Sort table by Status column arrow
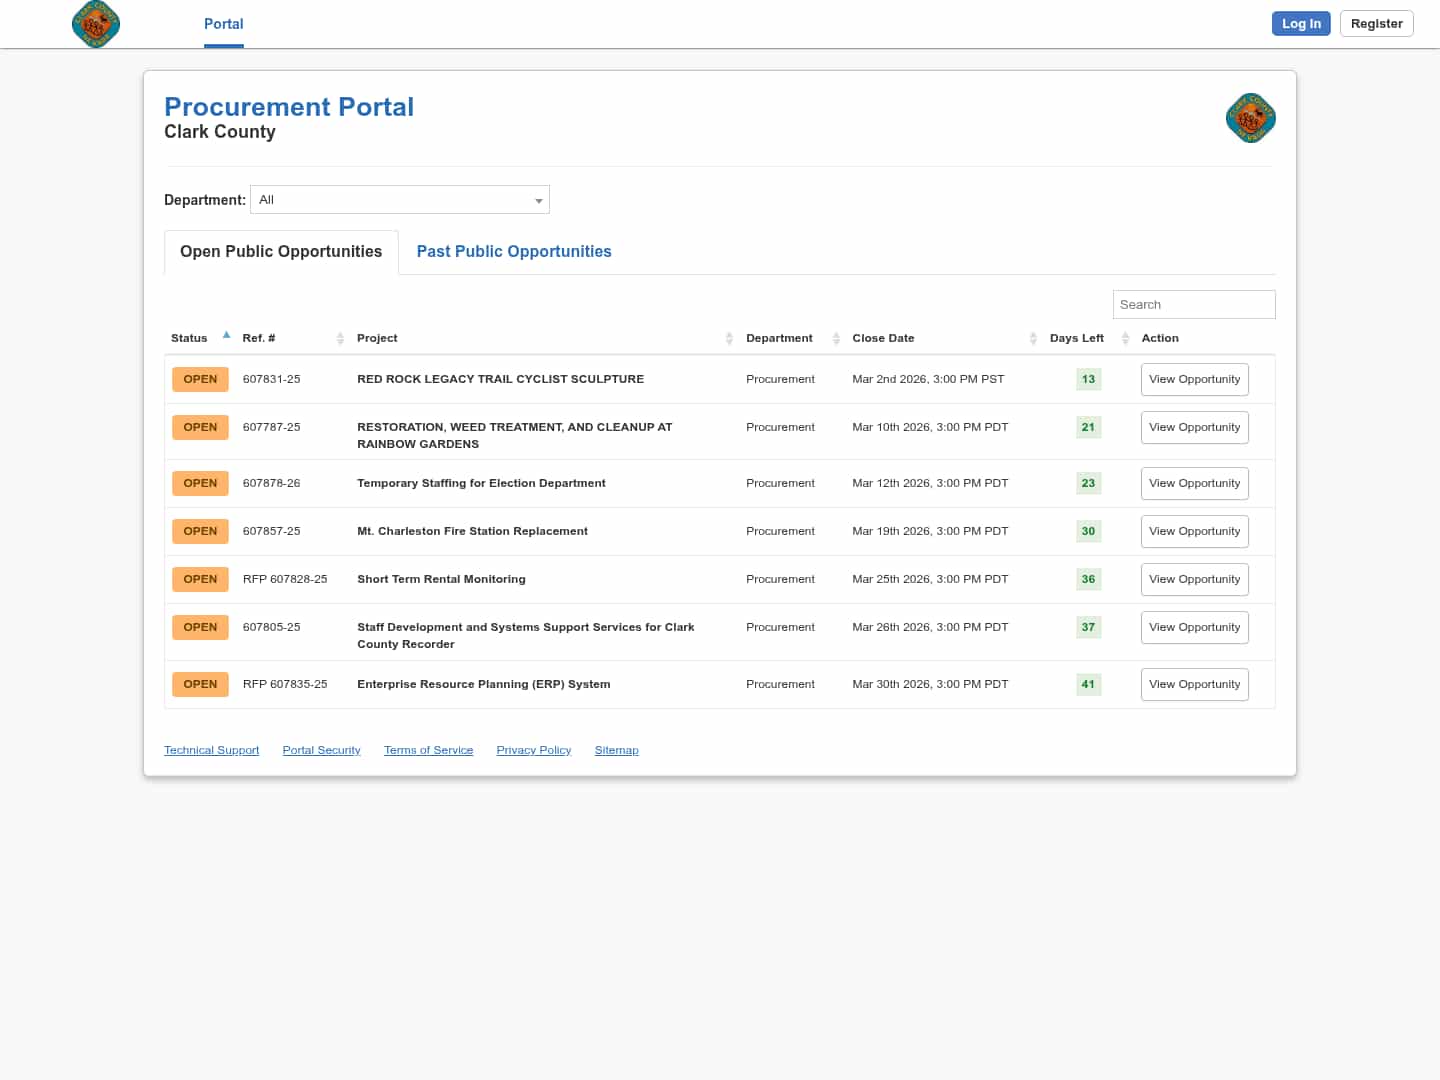The width and height of the screenshot is (1440, 1080). pyautogui.click(x=226, y=336)
